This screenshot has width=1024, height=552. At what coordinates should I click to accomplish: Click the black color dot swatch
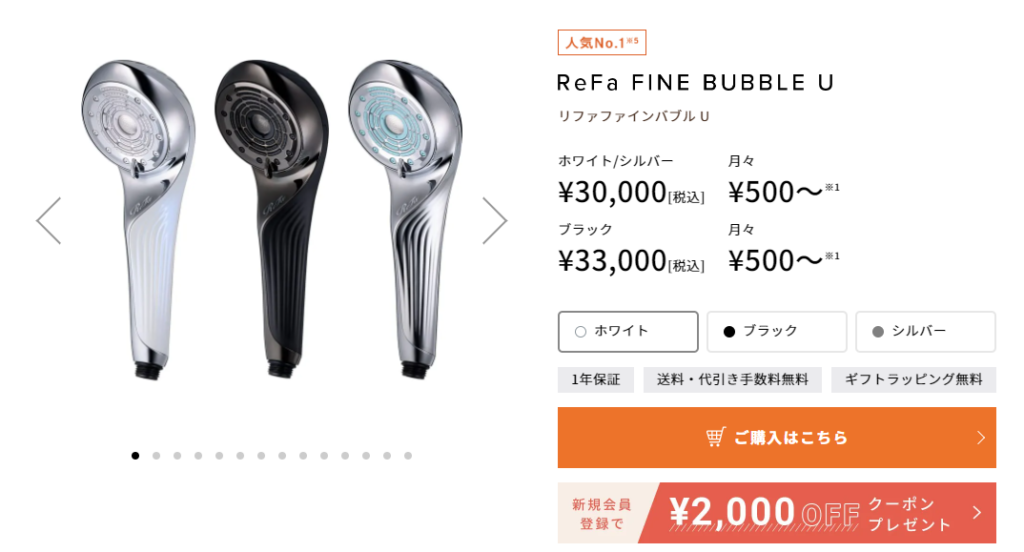(729, 332)
